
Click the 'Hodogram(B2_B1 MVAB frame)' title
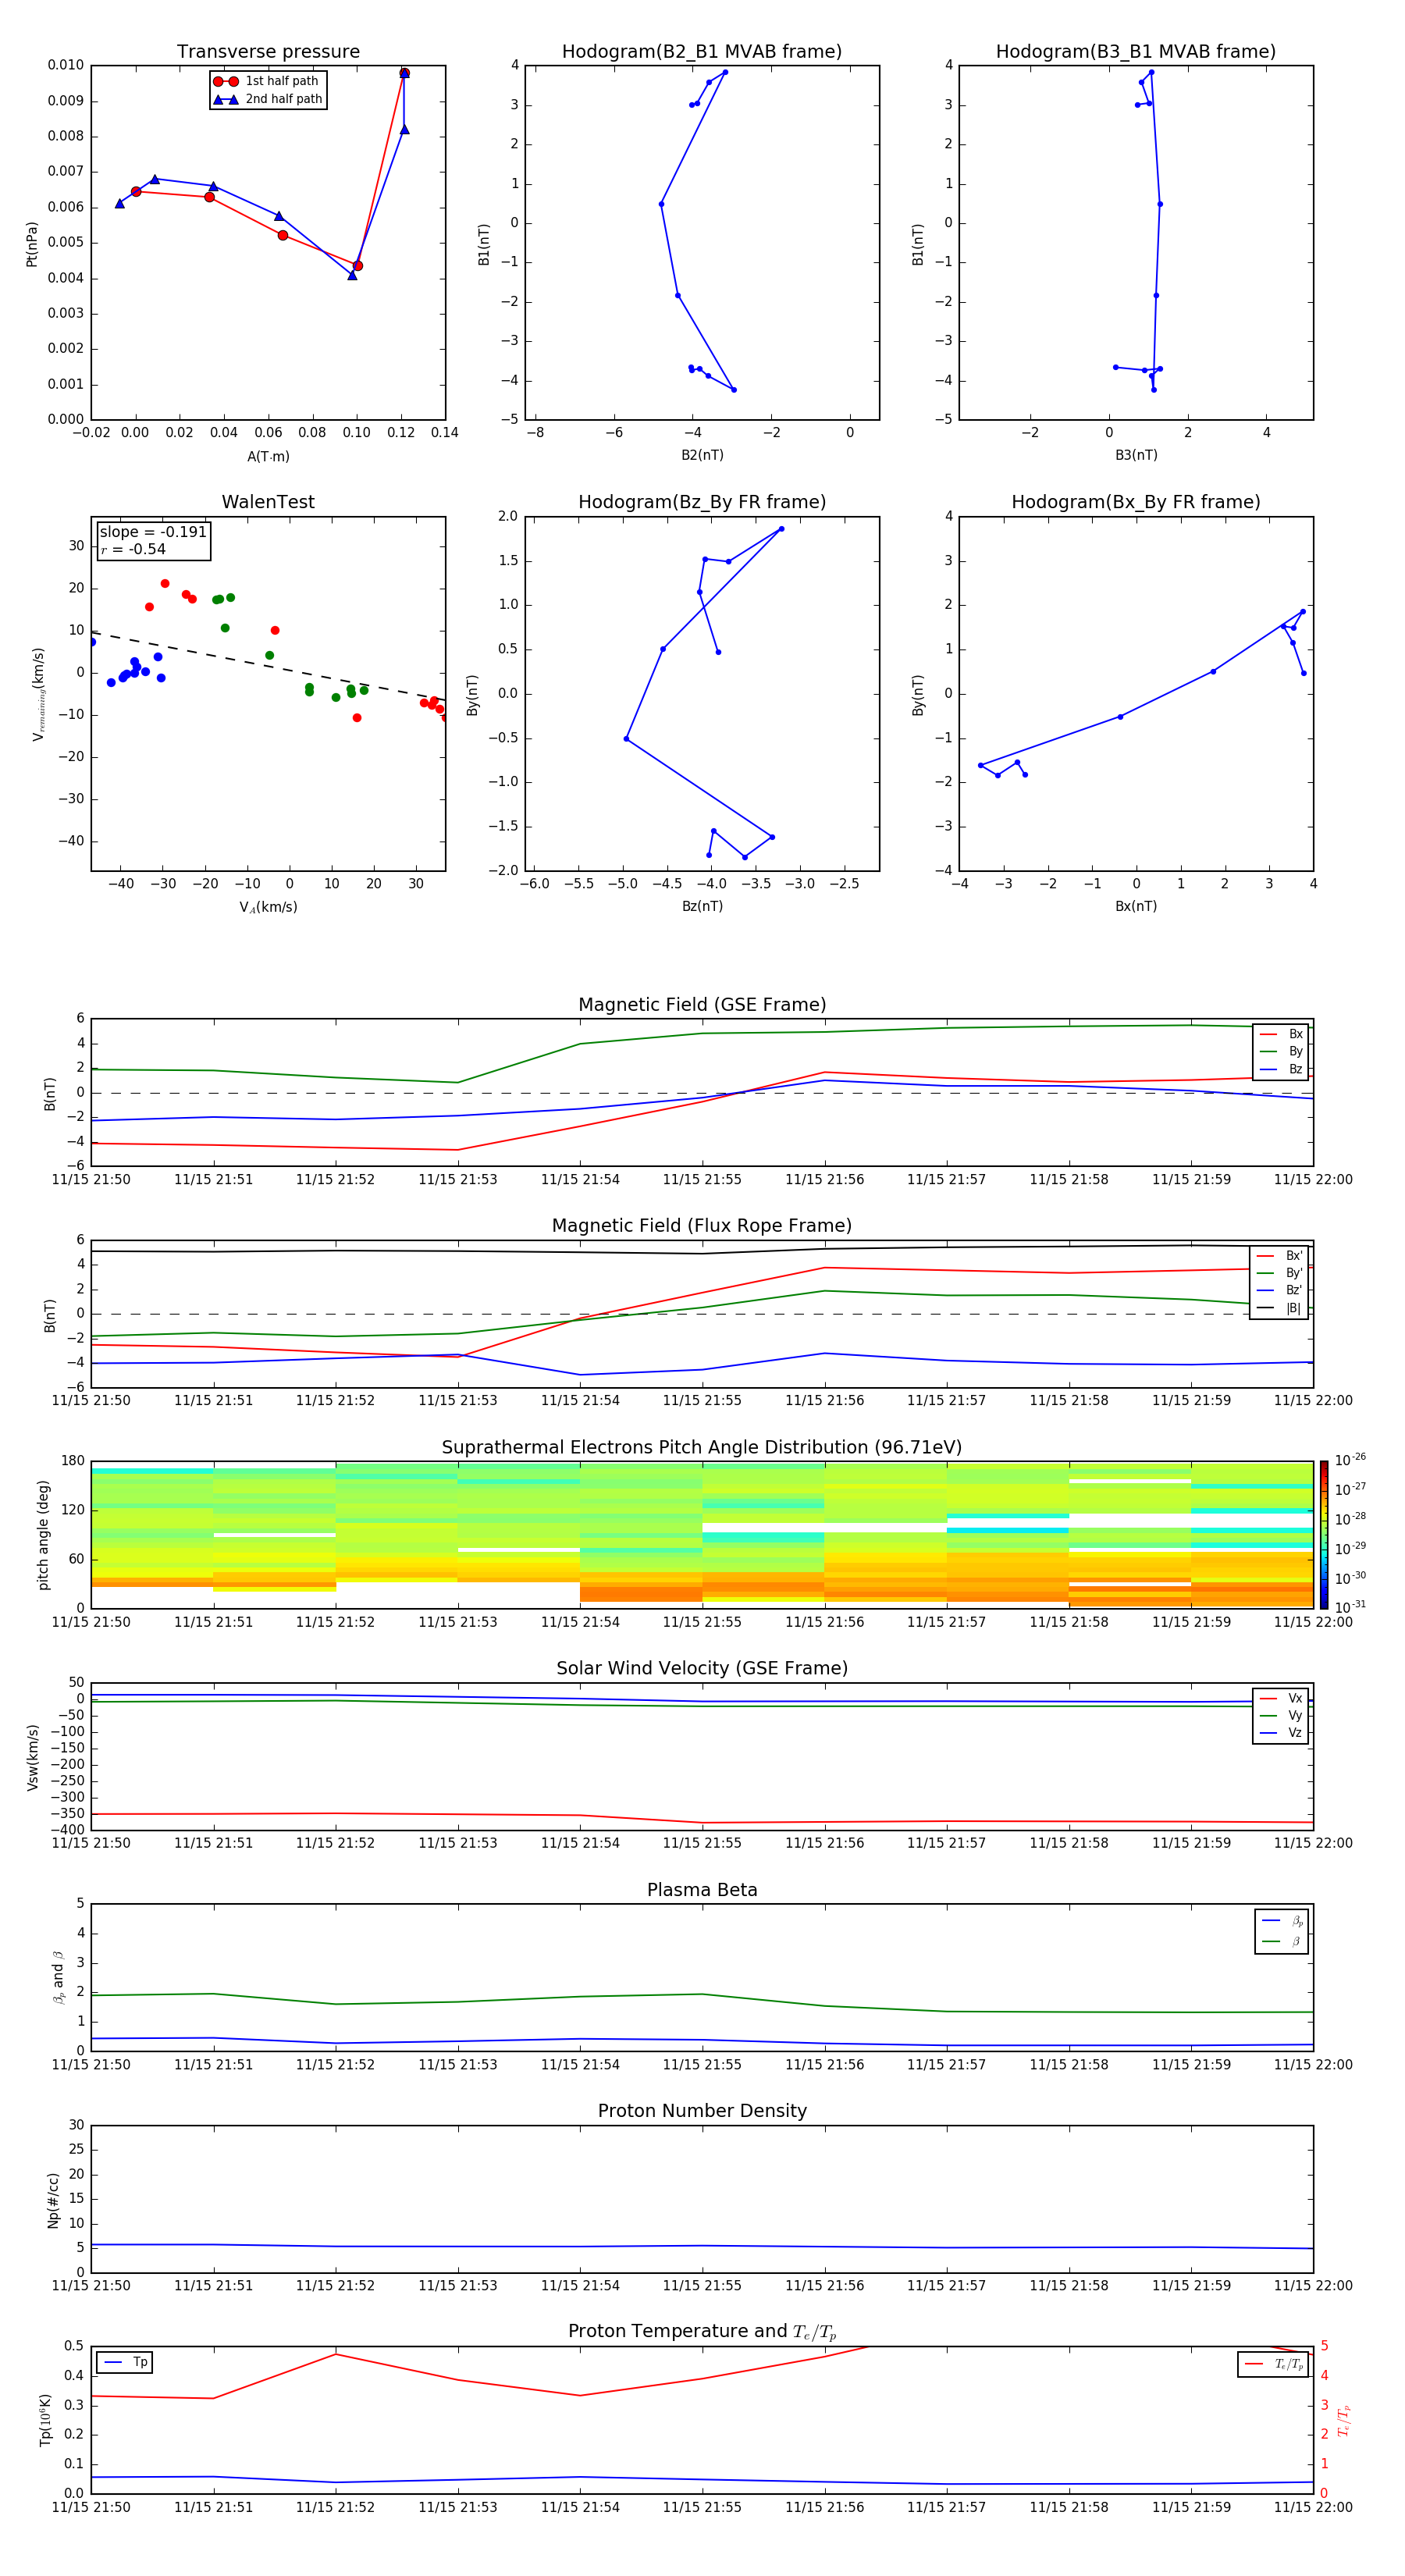click(702, 52)
